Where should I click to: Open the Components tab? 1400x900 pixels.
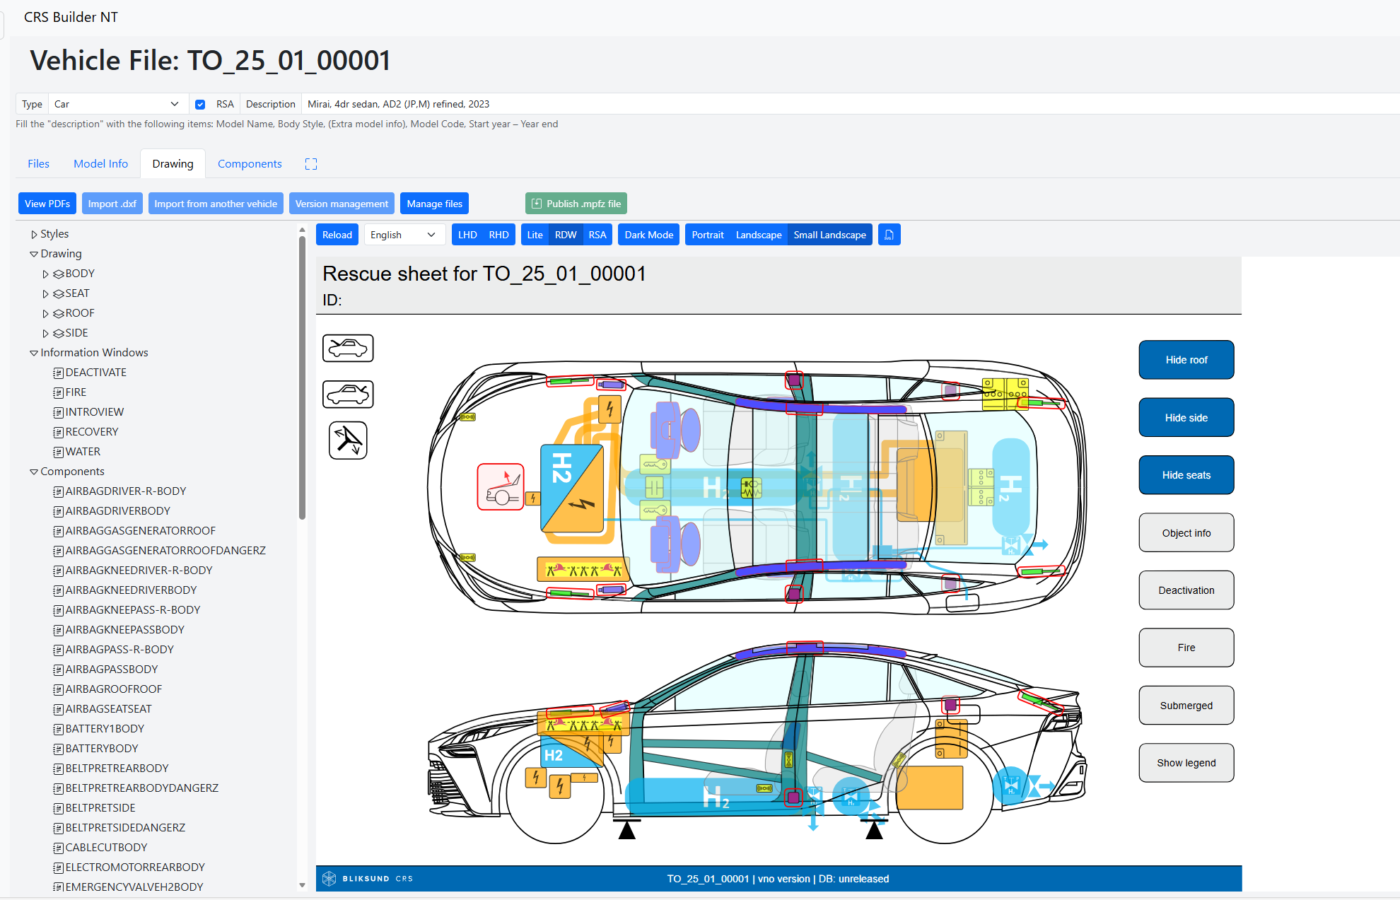(249, 164)
